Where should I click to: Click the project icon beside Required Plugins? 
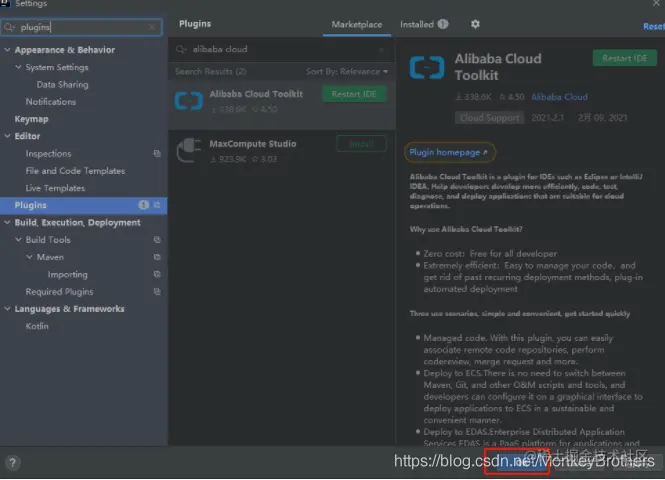click(157, 292)
